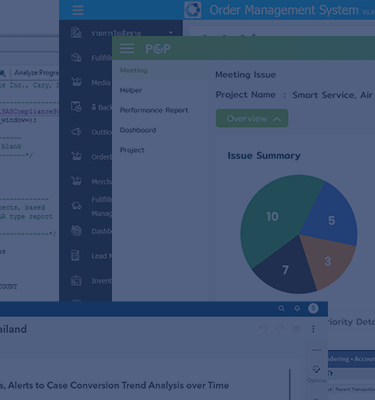The height and width of the screenshot is (400, 375).
Task: Click the Inventory sidebar icon
Action: (76, 280)
